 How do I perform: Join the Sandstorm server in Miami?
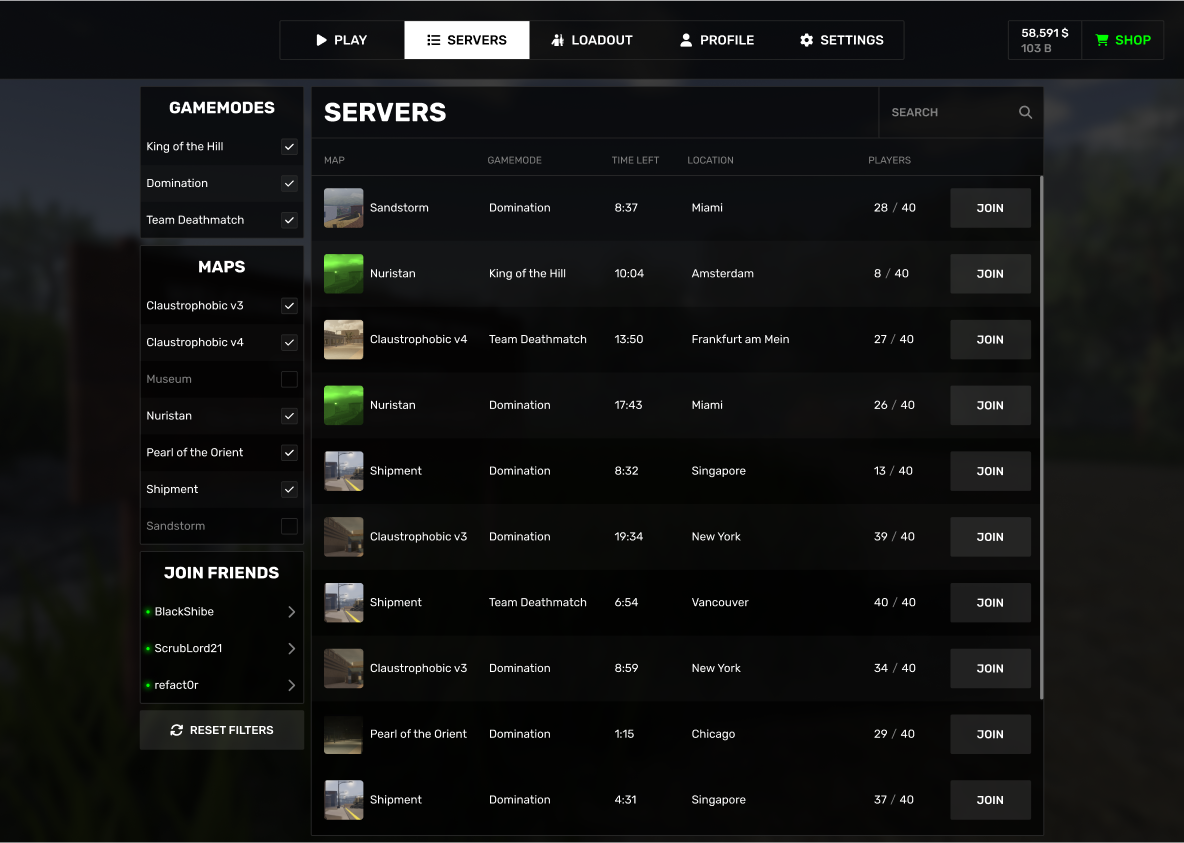tap(989, 207)
